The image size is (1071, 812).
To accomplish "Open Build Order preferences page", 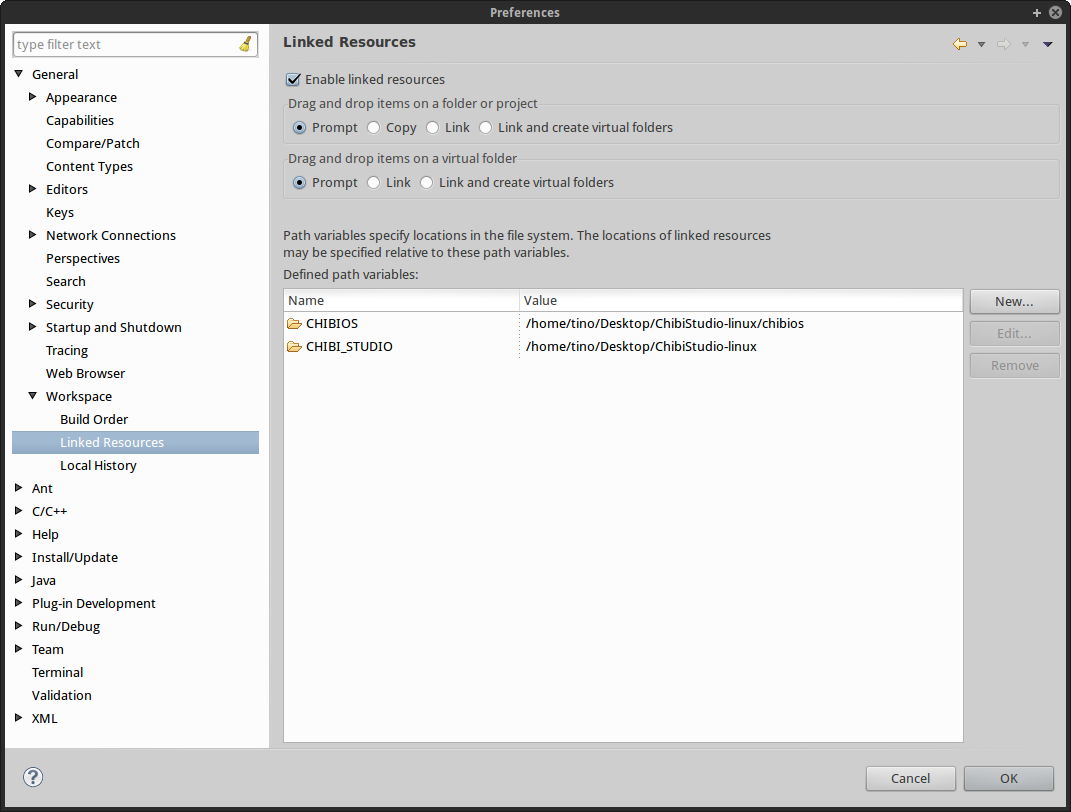I will tap(94, 419).
